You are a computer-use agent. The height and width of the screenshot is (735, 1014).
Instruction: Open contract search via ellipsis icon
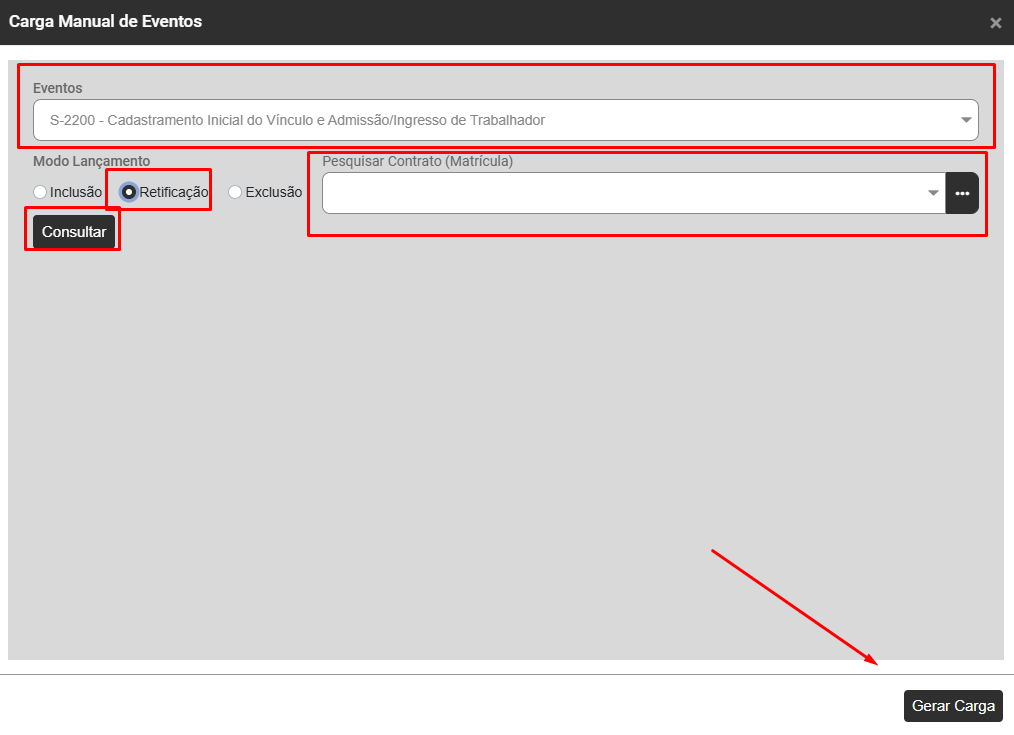coord(962,193)
